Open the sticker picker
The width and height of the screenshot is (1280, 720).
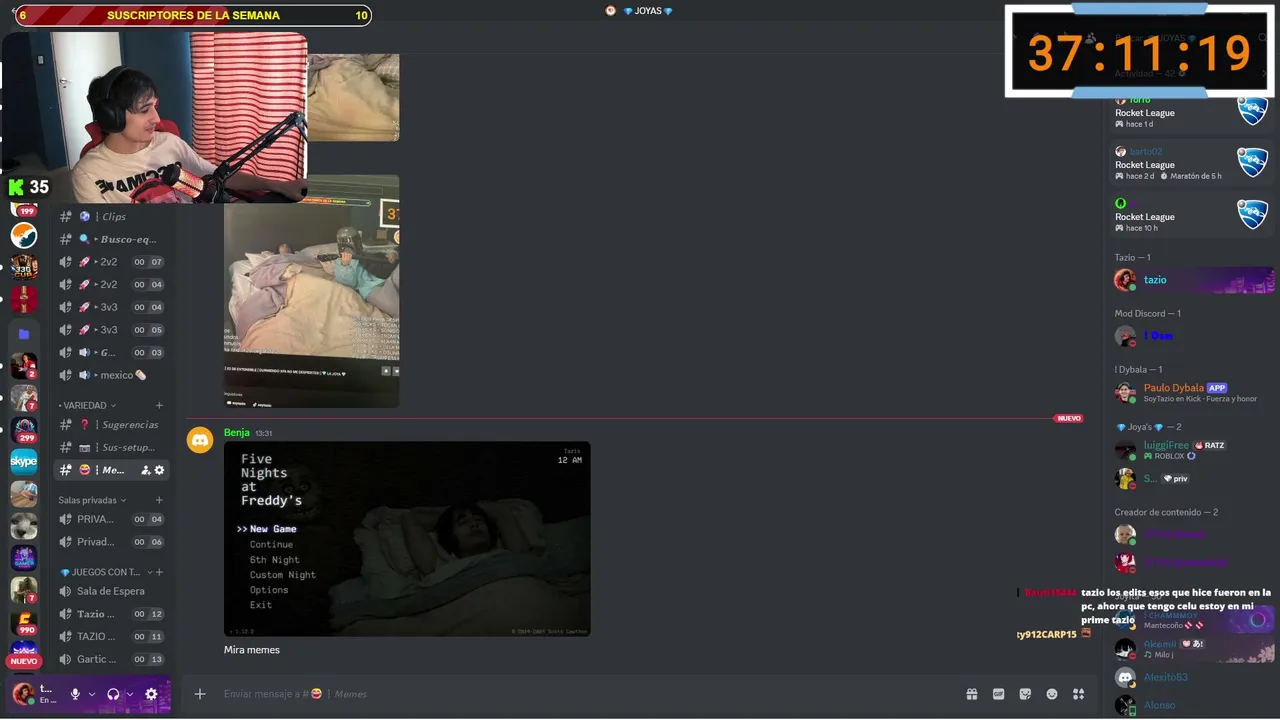(1025, 694)
